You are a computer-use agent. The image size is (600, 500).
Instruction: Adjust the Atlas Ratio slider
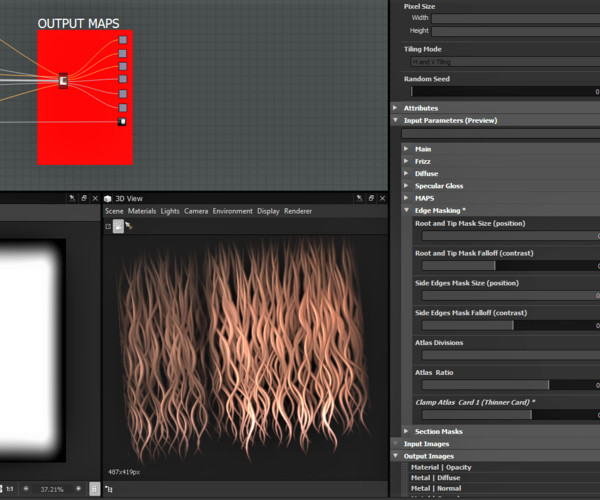[511, 385]
